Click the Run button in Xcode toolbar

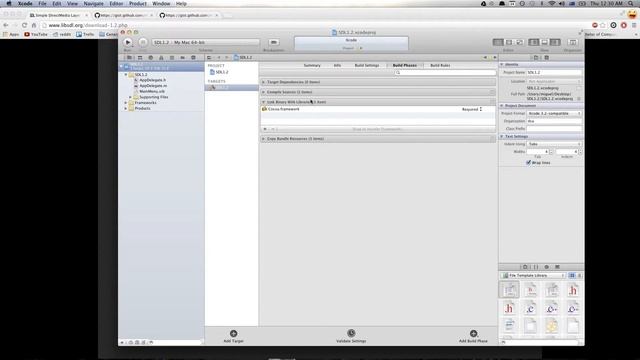tap(128, 42)
